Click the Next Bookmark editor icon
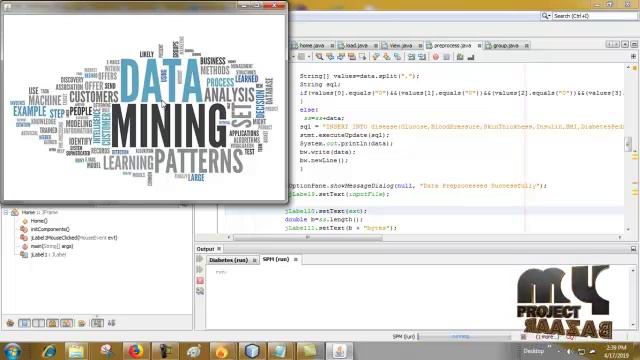Viewport: 640px width, 360px height. 387,57
